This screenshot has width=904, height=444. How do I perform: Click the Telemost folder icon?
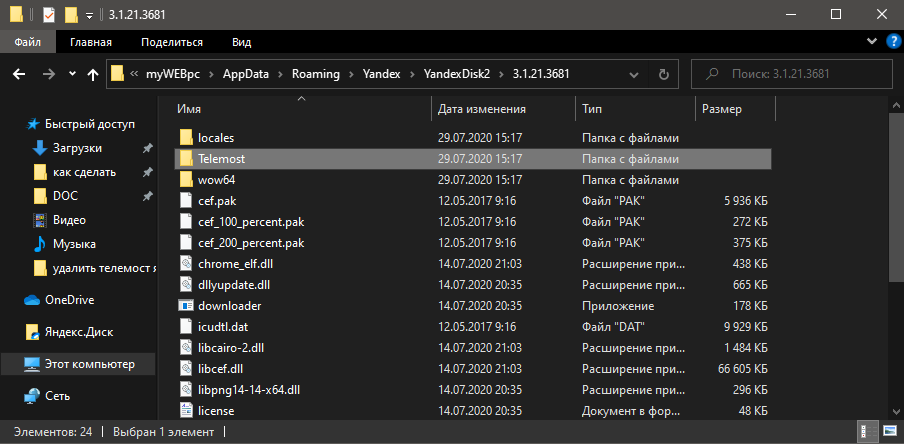coord(186,159)
